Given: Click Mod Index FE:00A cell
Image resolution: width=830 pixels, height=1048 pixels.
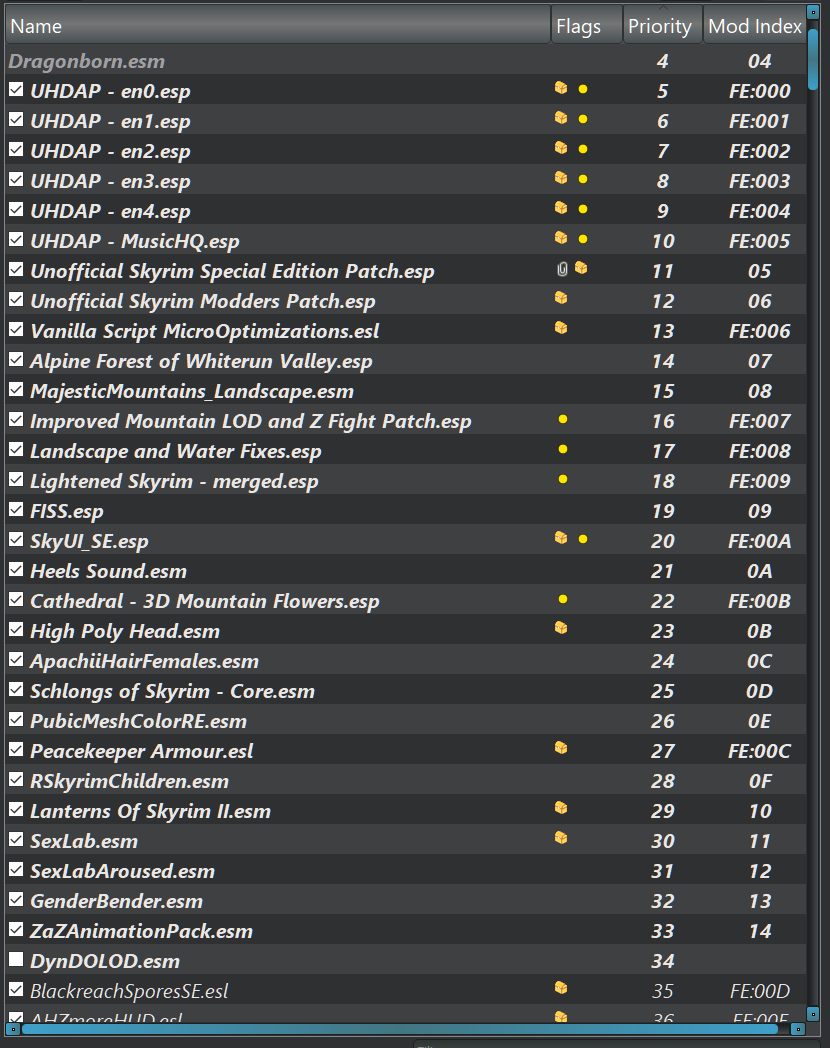Looking at the screenshot, I should tap(759, 541).
